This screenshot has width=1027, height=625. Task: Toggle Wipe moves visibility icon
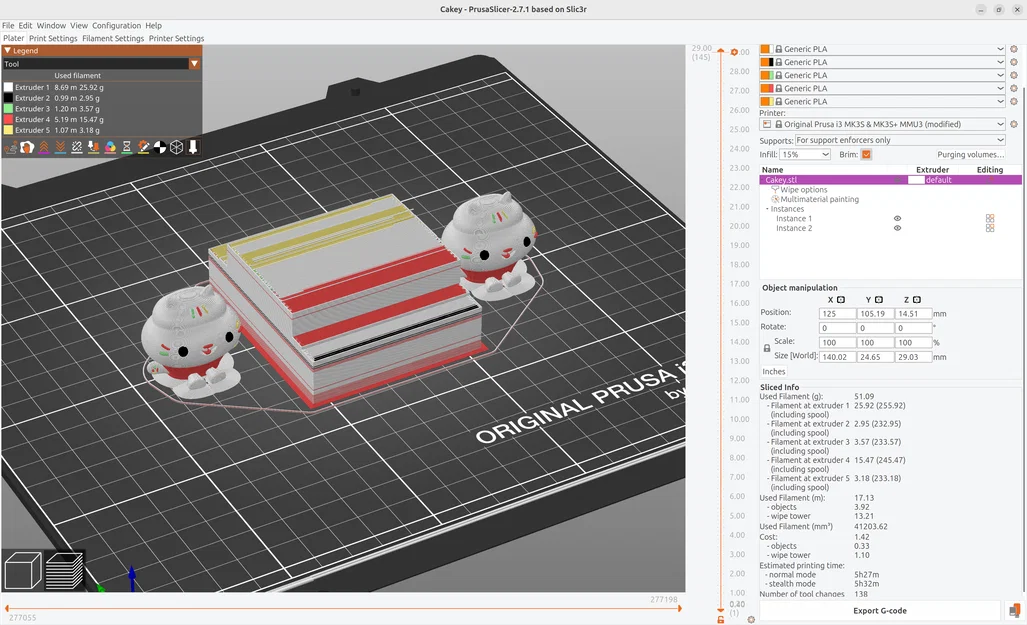pos(27,147)
